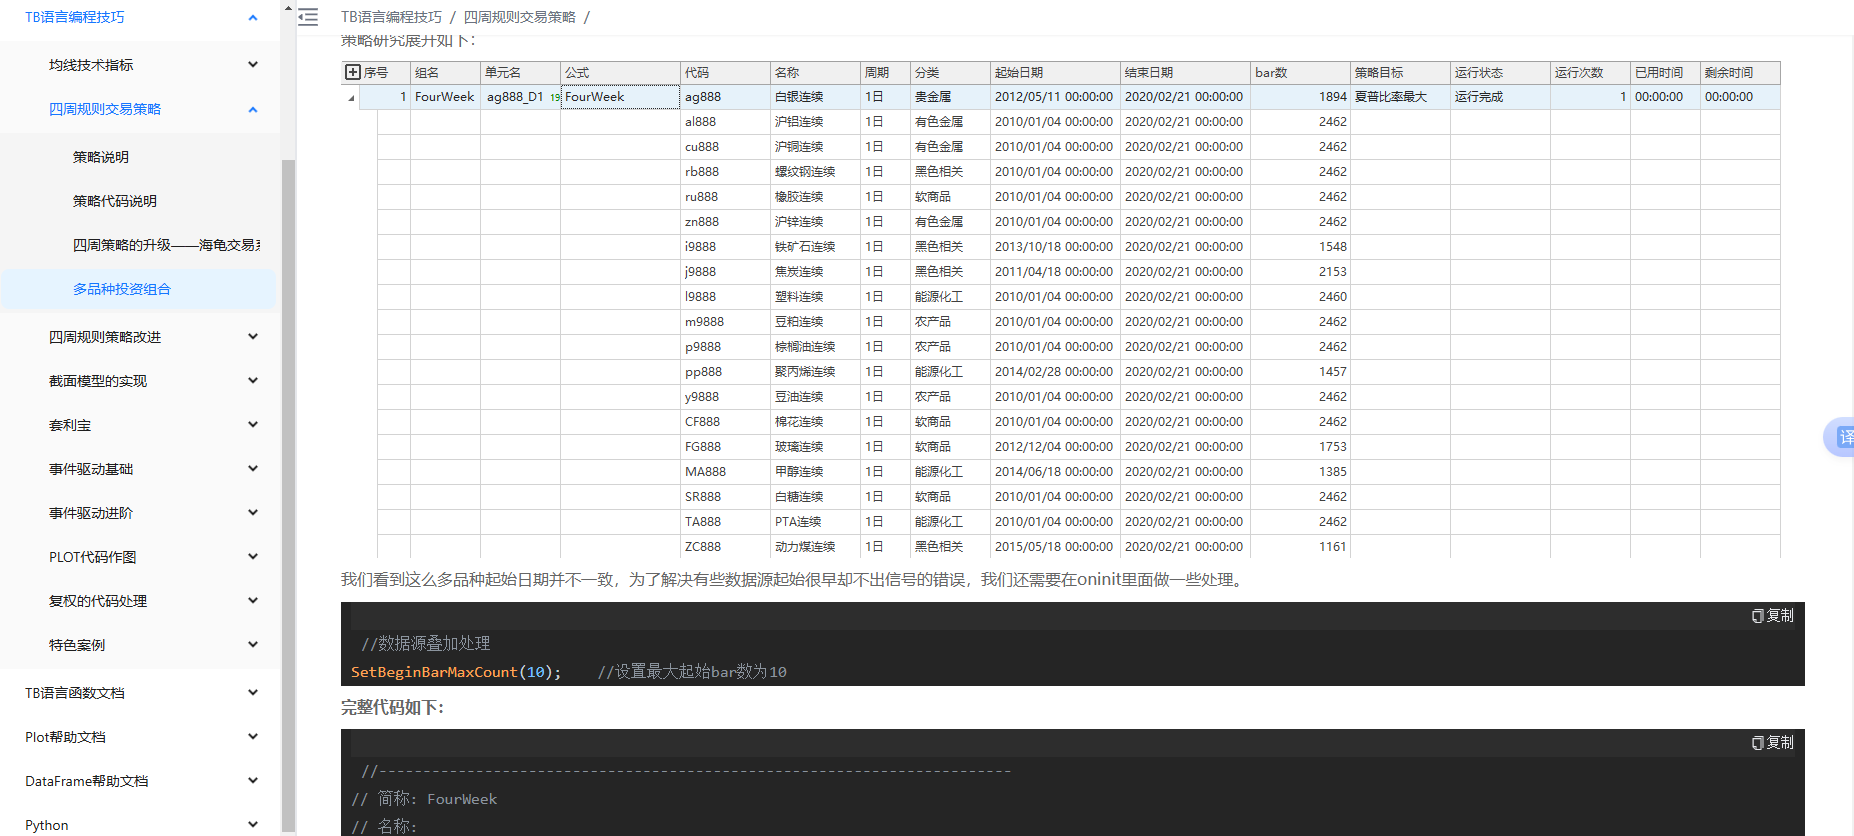1854x836 pixels.
Task: Open the 四周策略的升级 海龟交易 page
Action: click(x=166, y=245)
